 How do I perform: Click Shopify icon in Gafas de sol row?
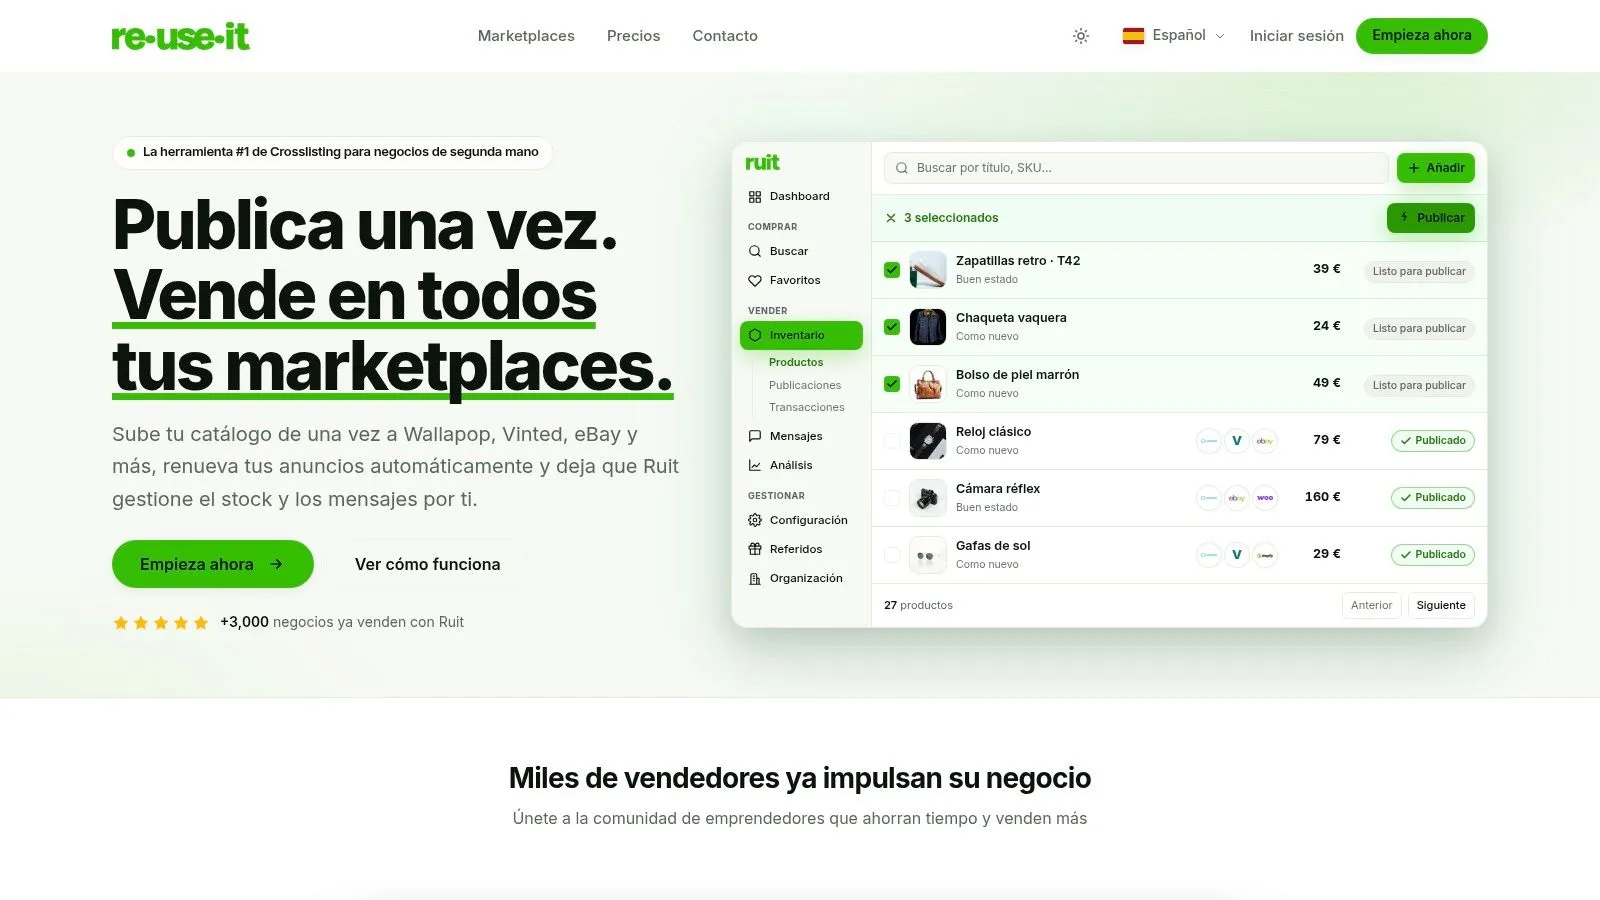click(1265, 555)
